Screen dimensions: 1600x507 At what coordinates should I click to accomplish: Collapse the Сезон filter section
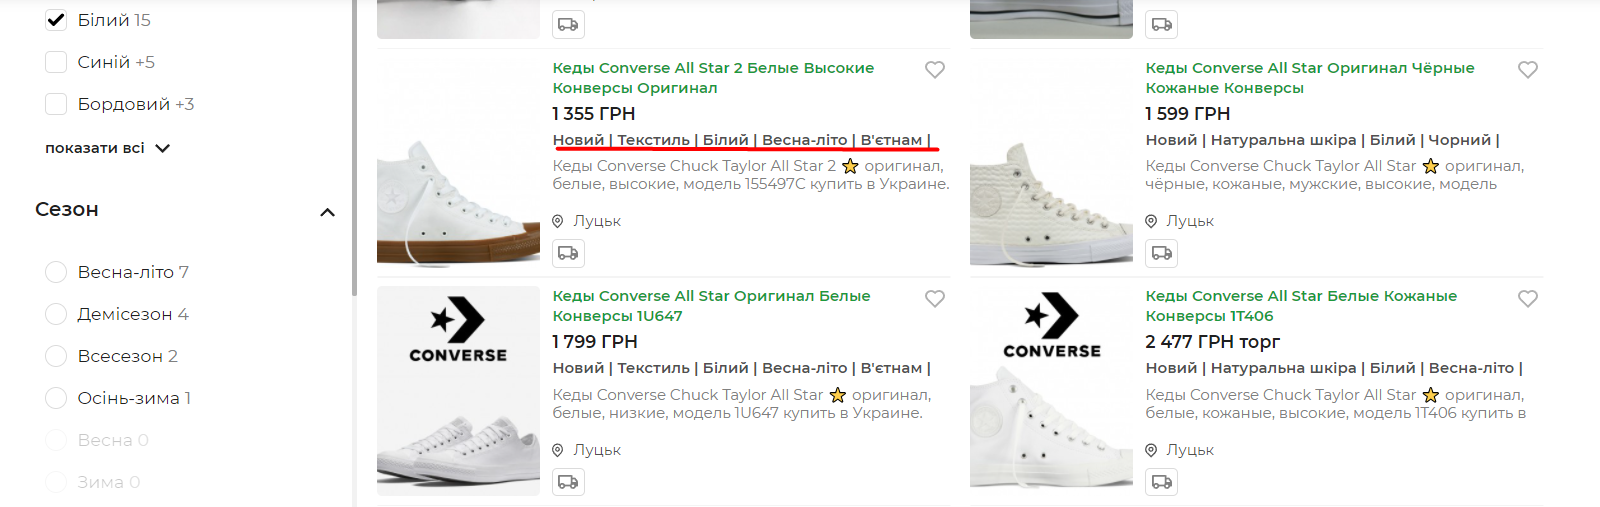coord(327,212)
